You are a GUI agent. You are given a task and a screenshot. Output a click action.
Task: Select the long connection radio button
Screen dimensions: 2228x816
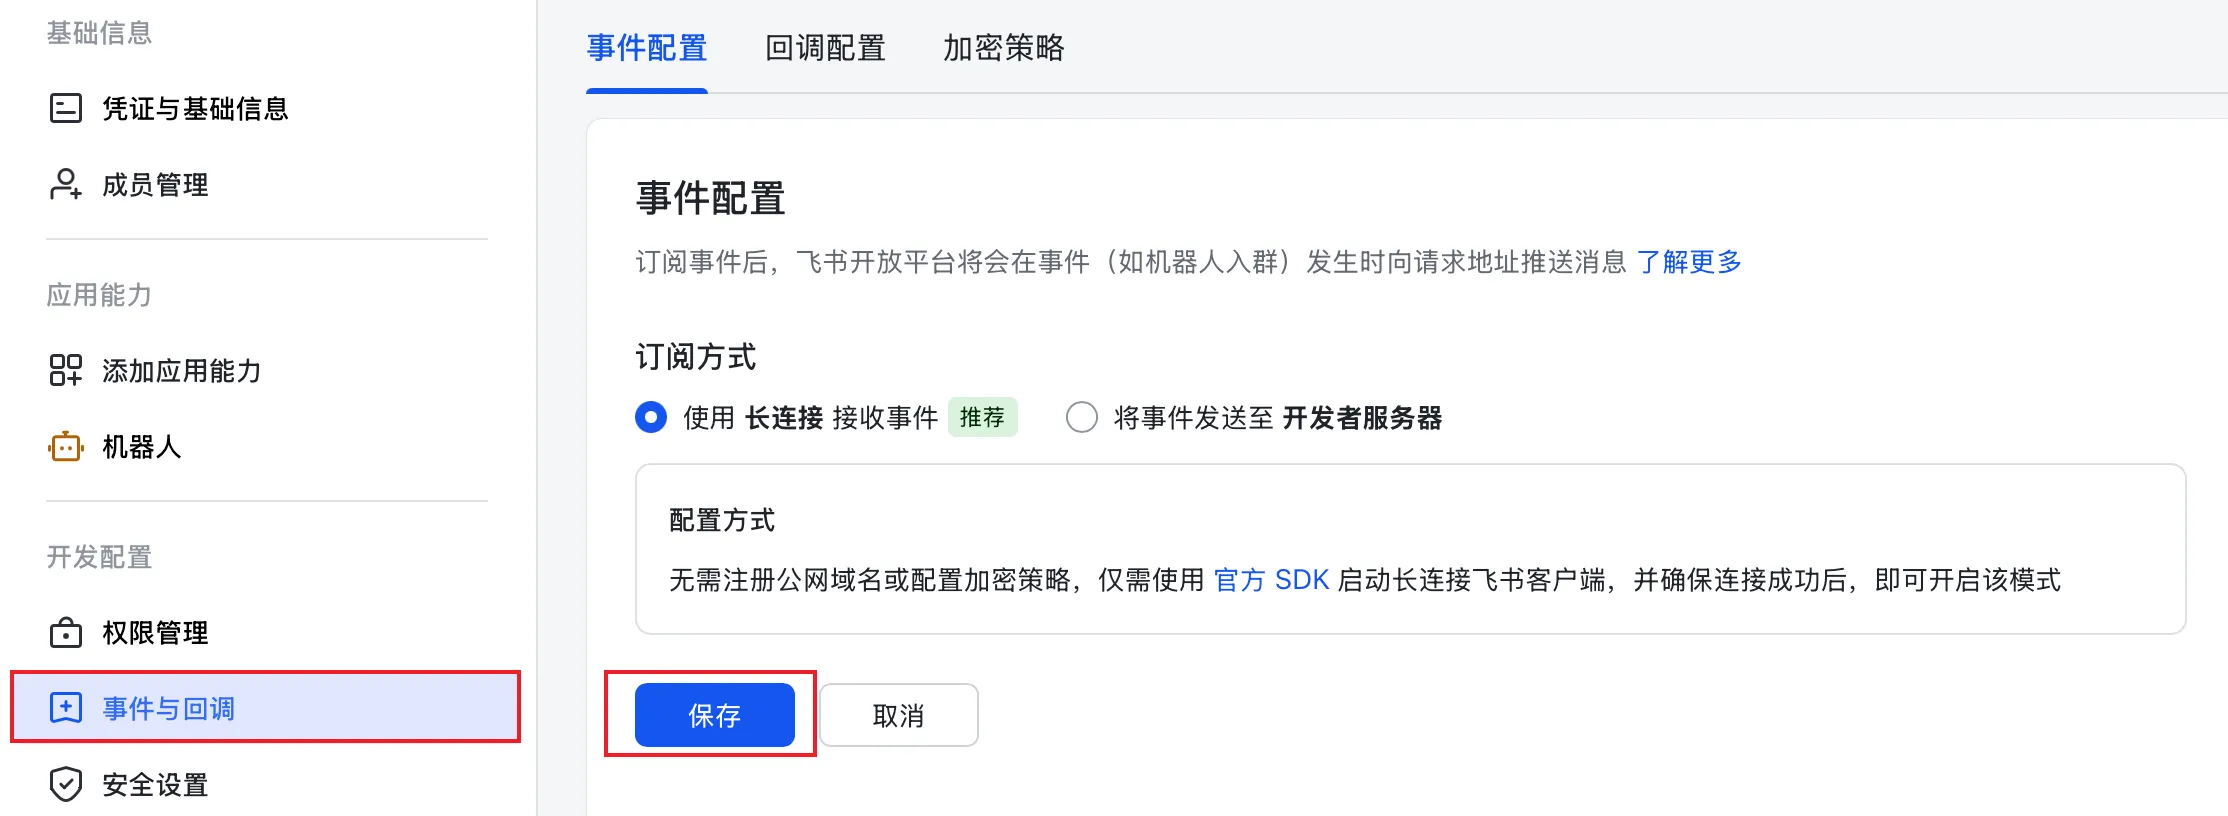coord(651,417)
